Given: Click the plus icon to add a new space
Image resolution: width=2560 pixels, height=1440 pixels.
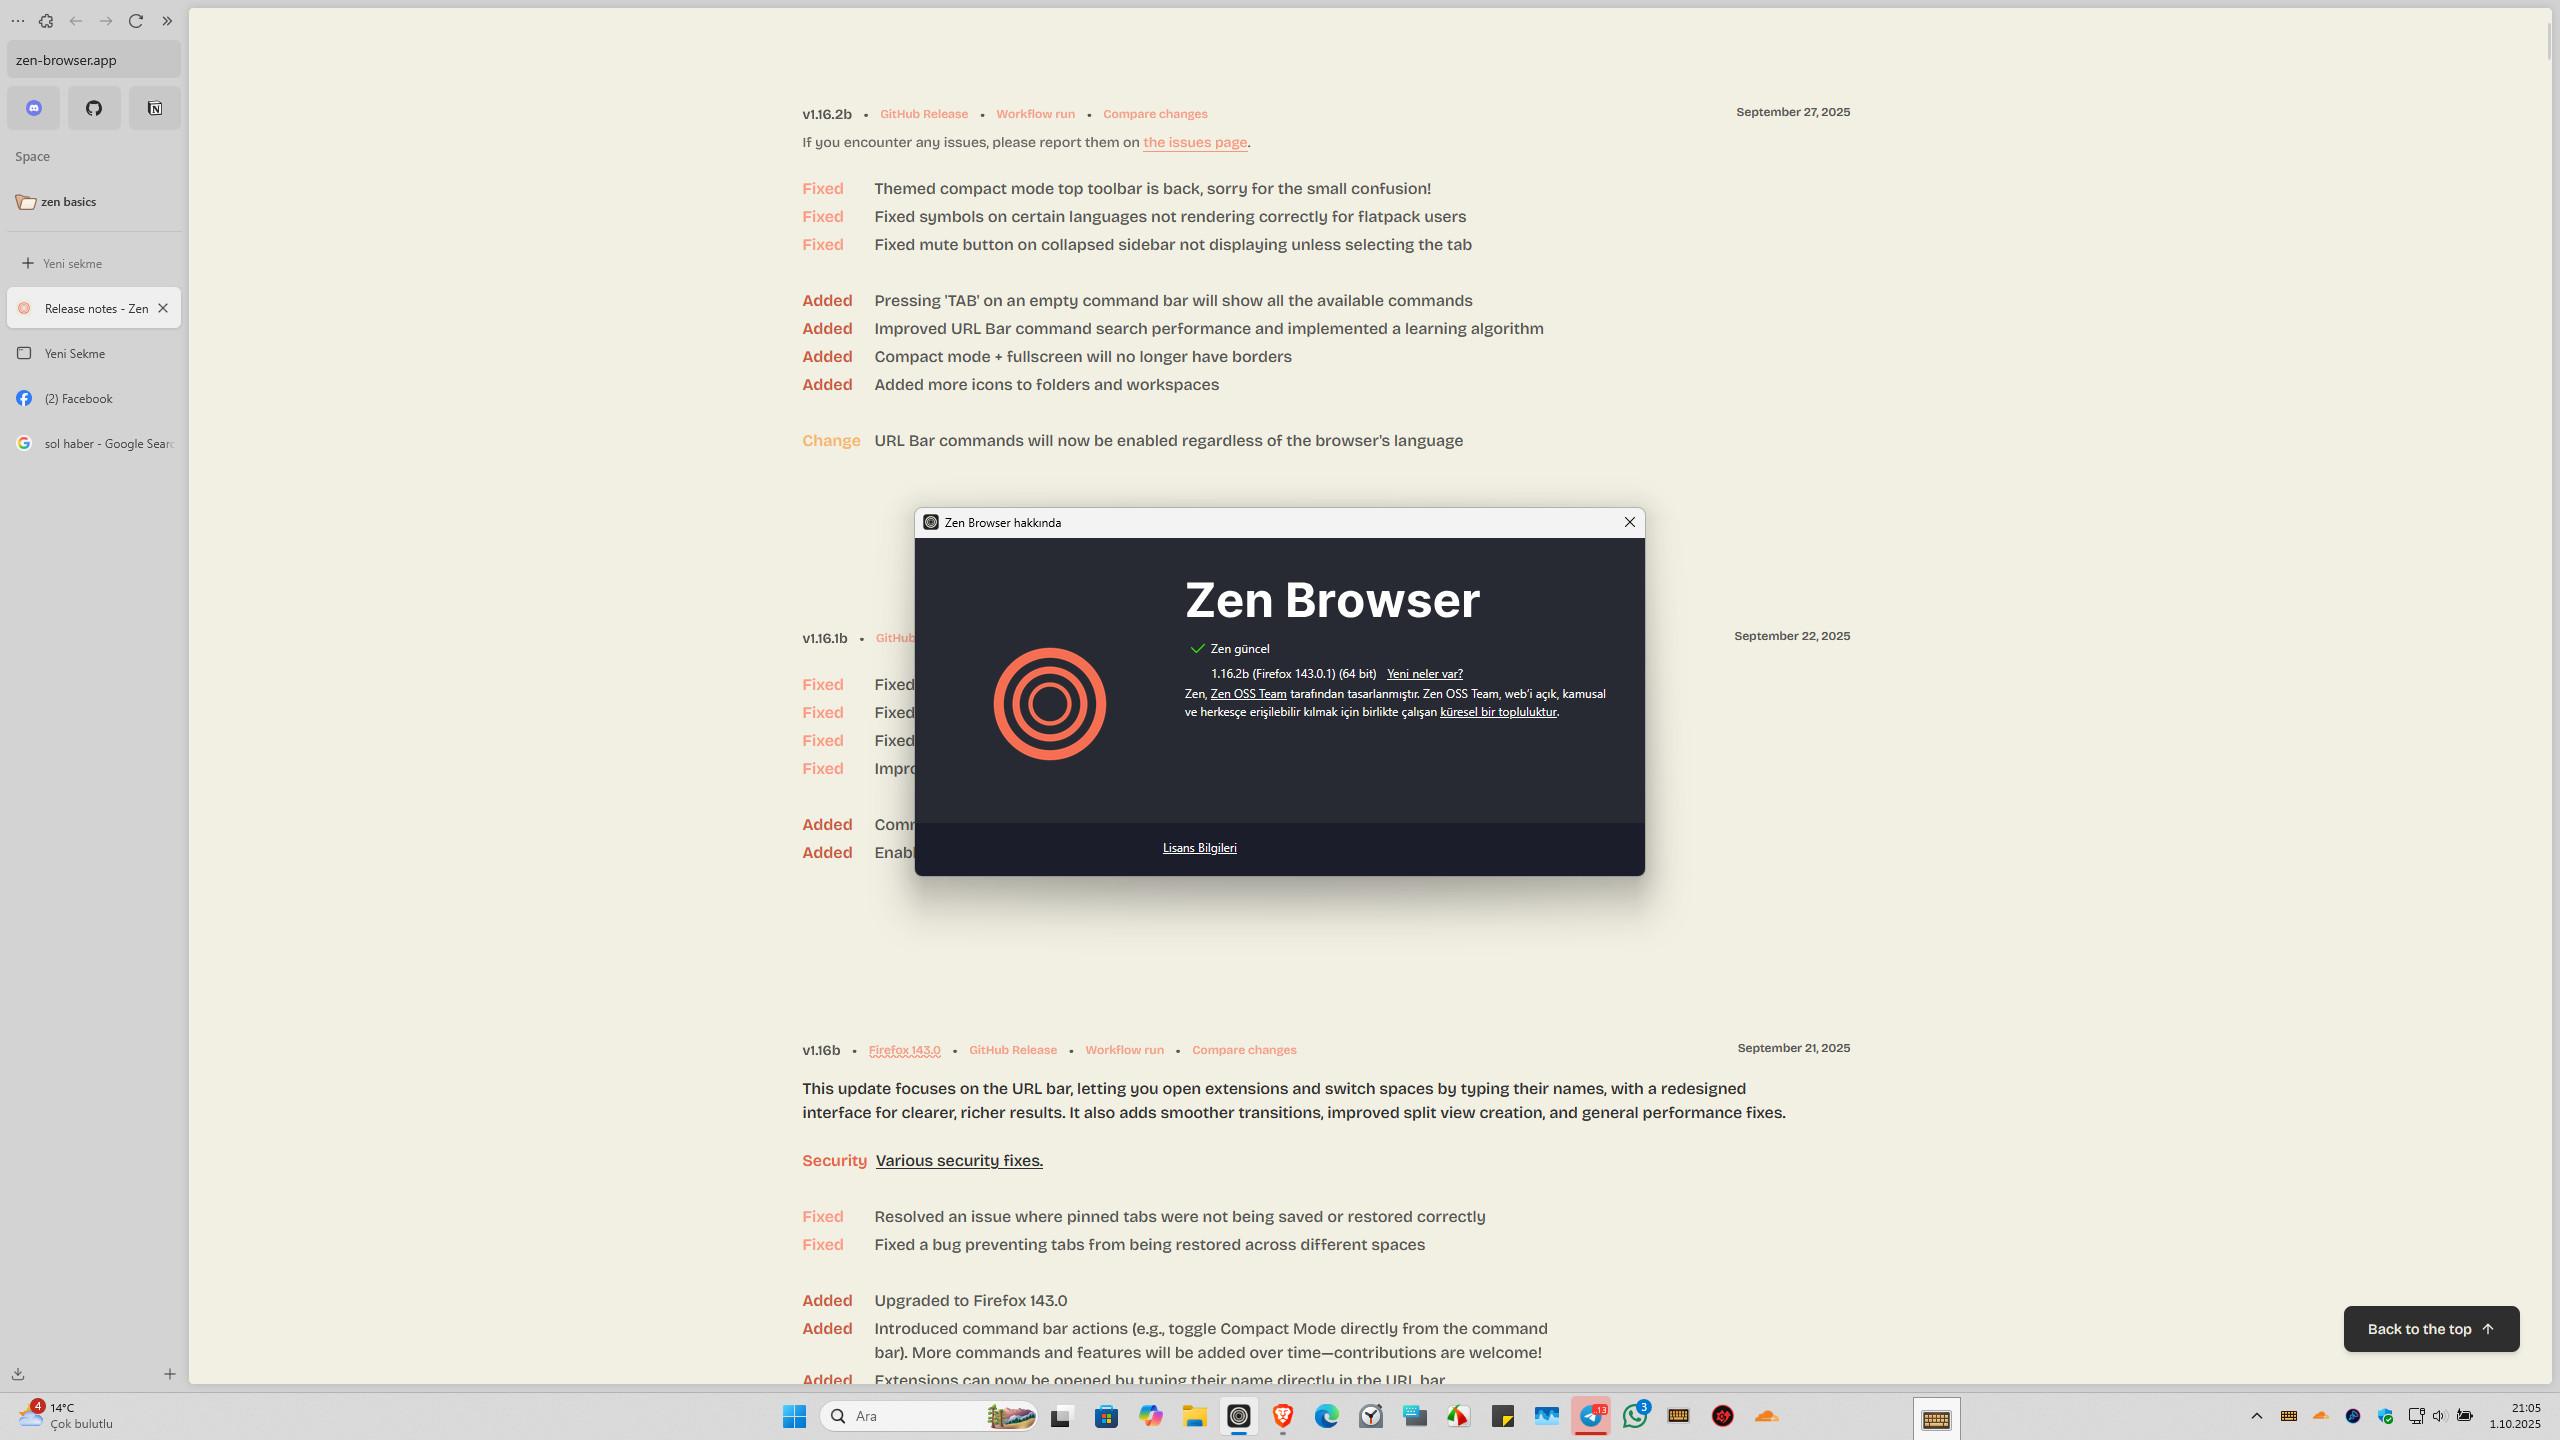Looking at the screenshot, I should coord(170,1374).
